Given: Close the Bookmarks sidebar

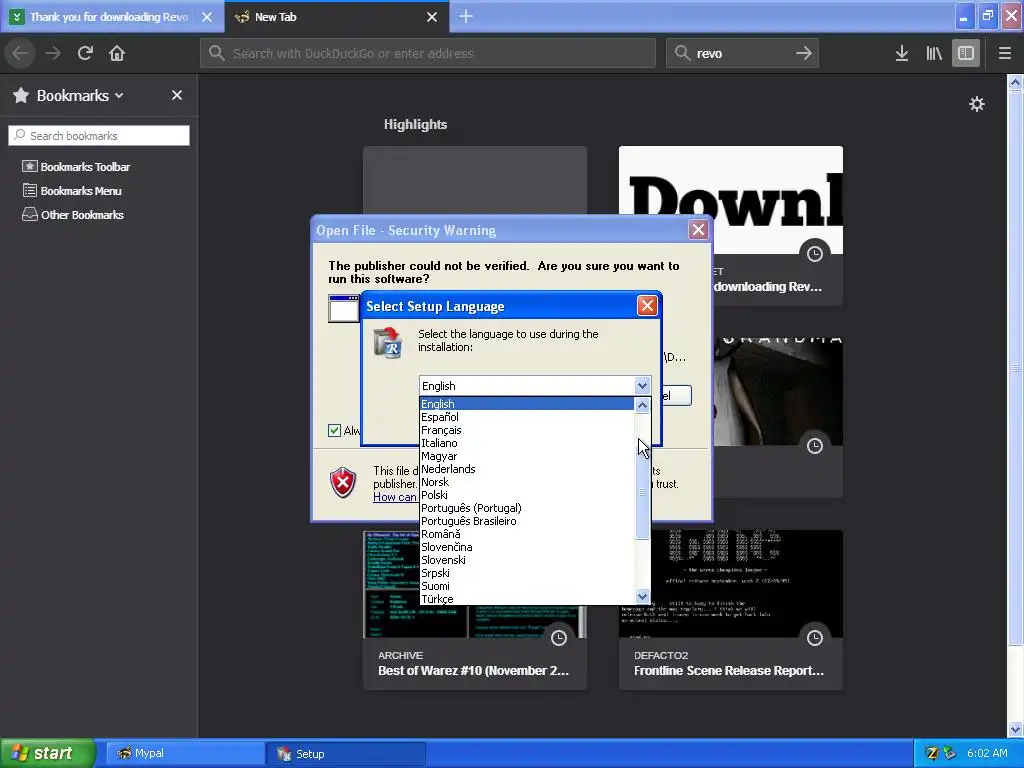Looking at the screenshot, I should pyautogui.click(x=177, y=95).
